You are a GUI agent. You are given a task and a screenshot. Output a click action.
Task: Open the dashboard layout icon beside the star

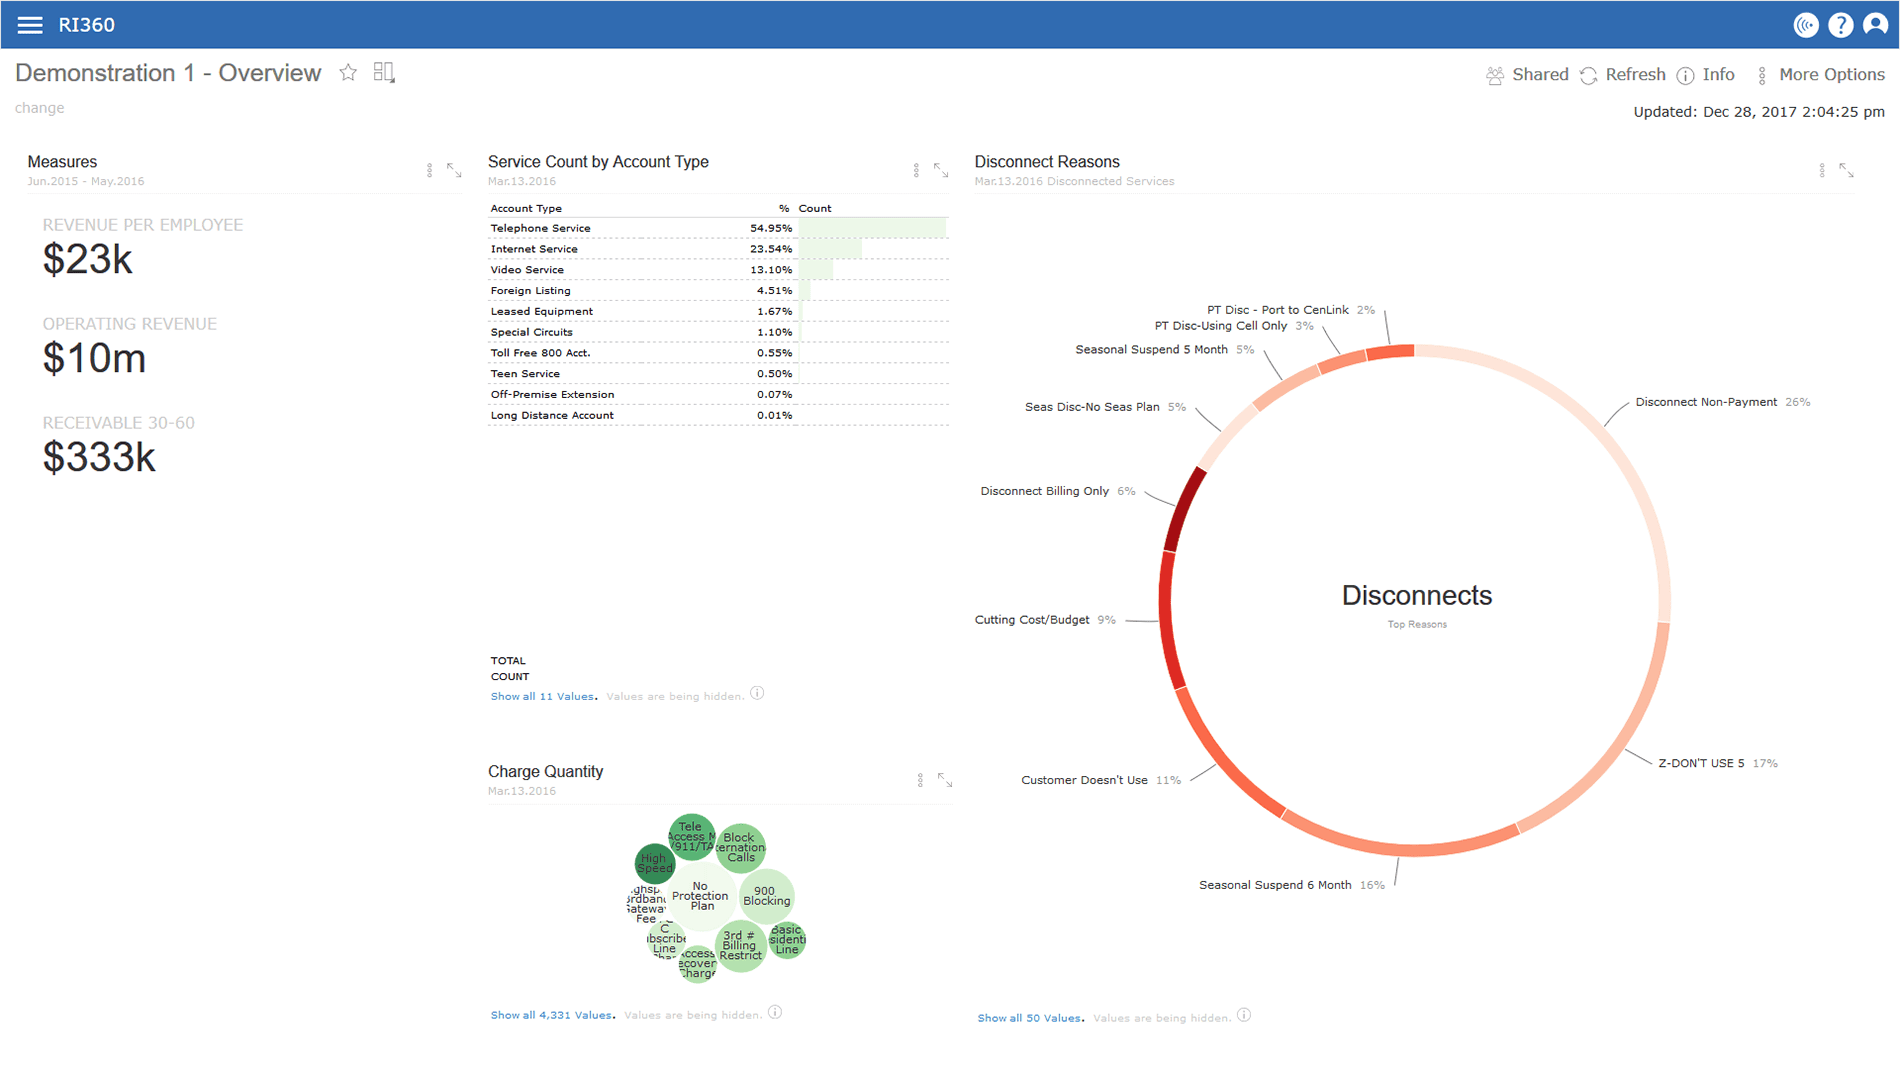click(384, 73)
